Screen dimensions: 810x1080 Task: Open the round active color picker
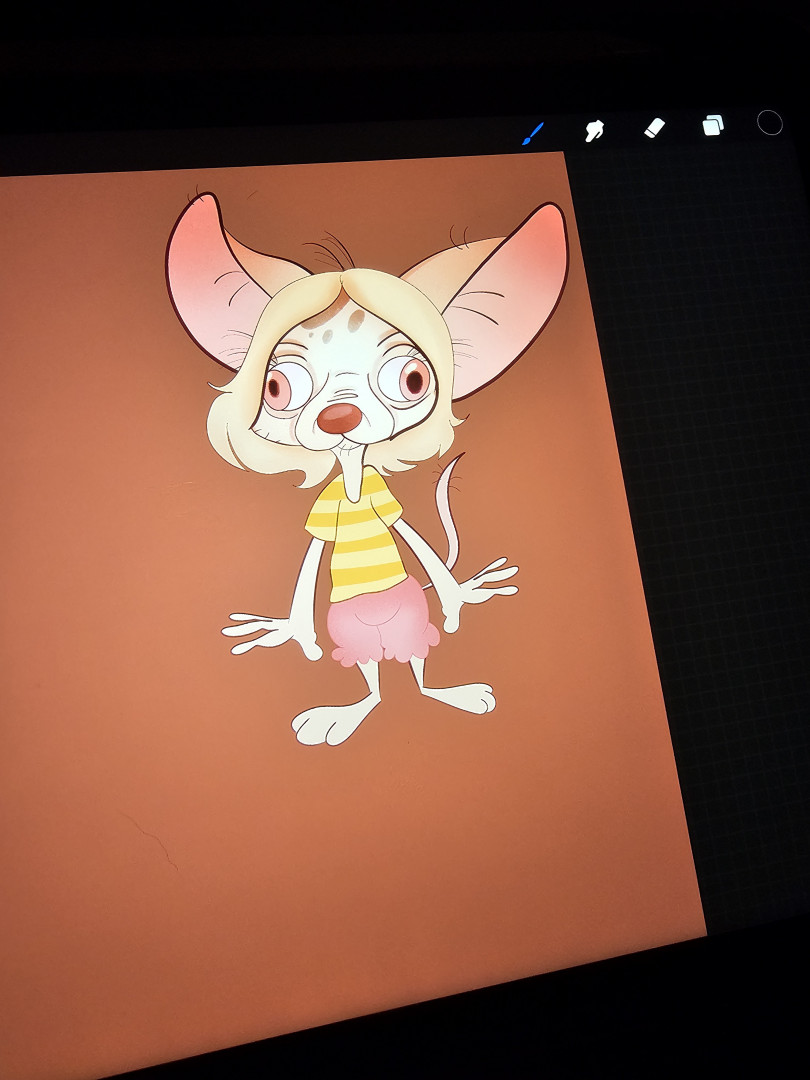769,123
